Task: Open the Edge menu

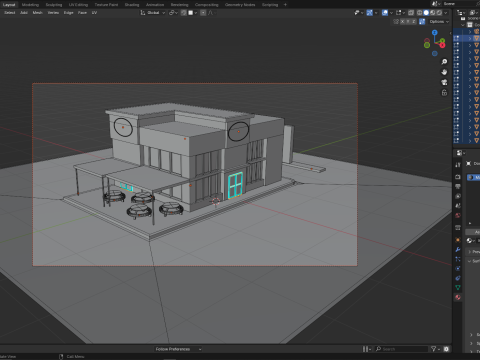Action: coord(68,13)
